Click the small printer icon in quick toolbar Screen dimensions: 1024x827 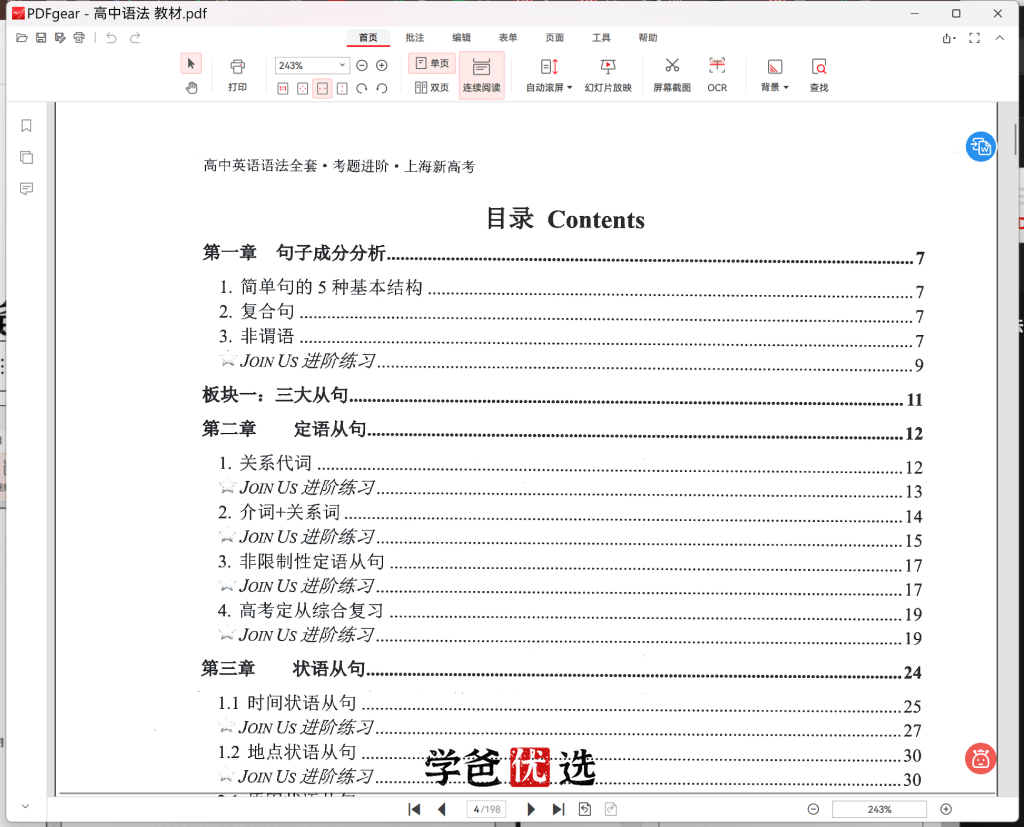tap(79, 38)
